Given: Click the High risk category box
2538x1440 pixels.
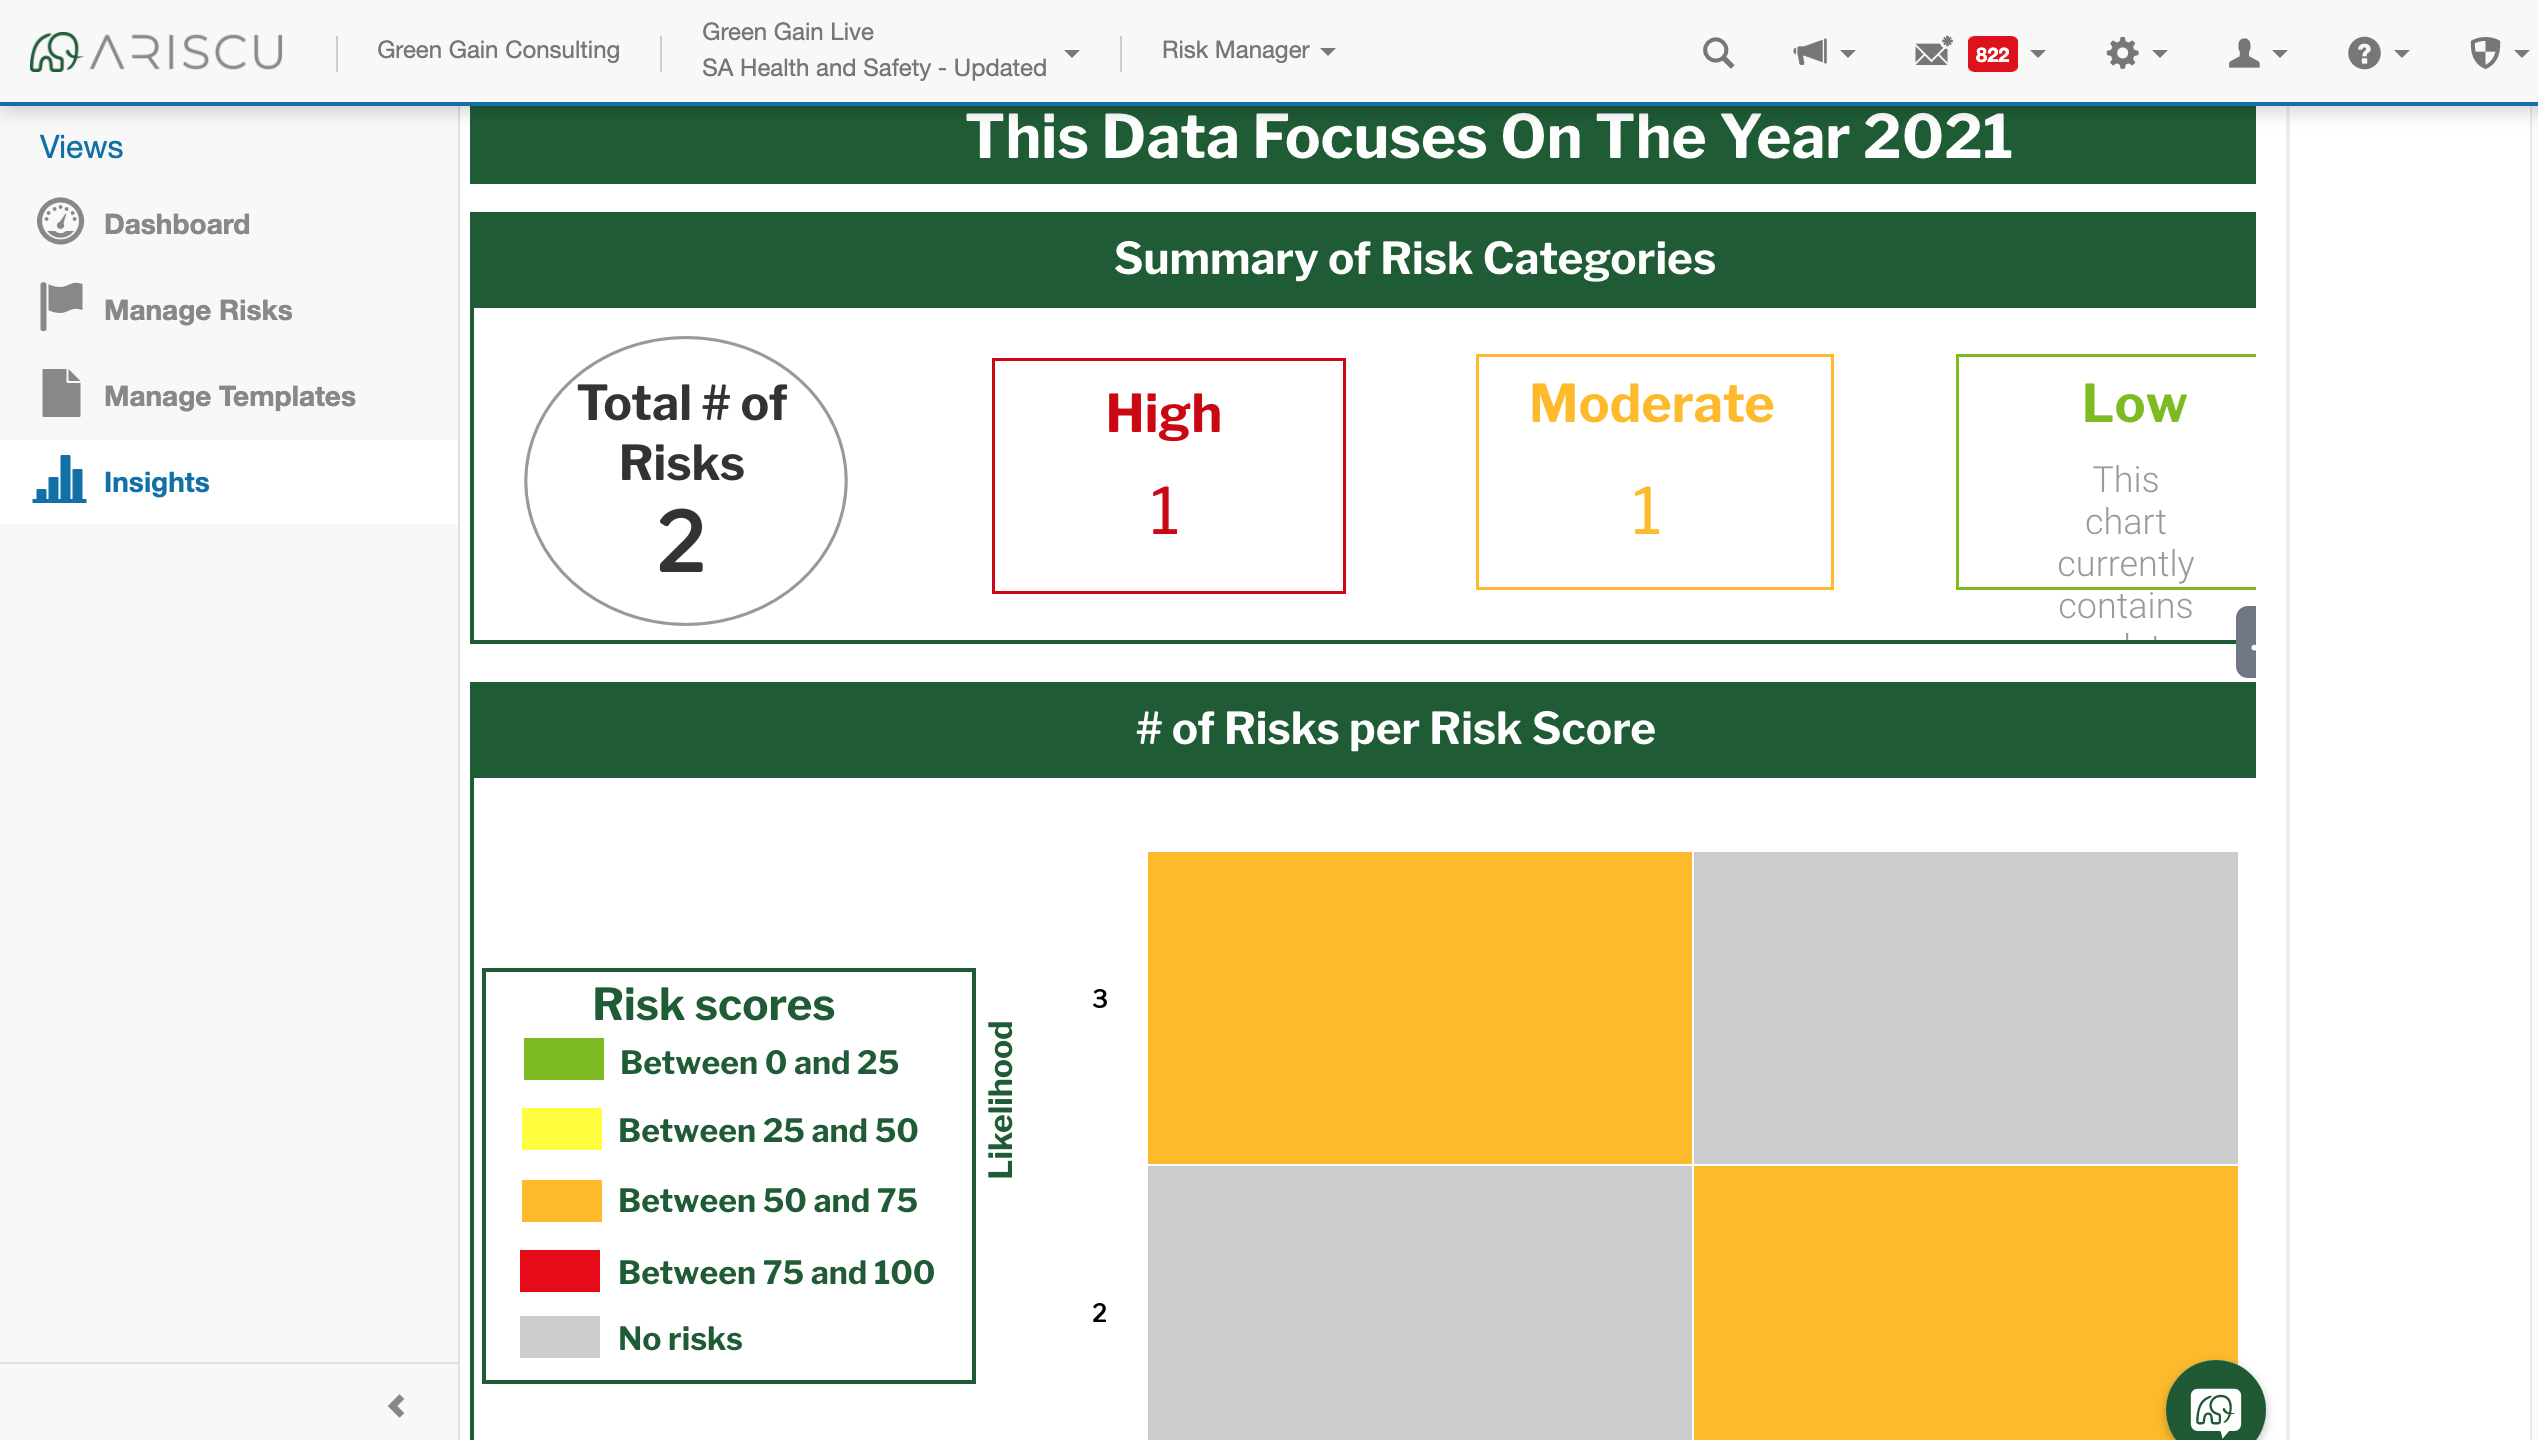Looking at the screenshot, I should [x=1168, y=476].
